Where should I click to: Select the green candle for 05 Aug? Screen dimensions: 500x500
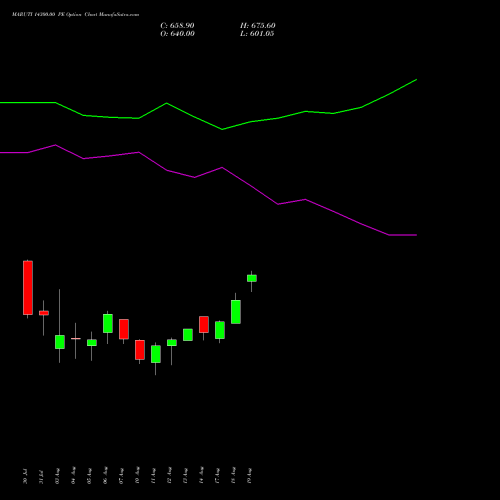[x=92, y=343]
